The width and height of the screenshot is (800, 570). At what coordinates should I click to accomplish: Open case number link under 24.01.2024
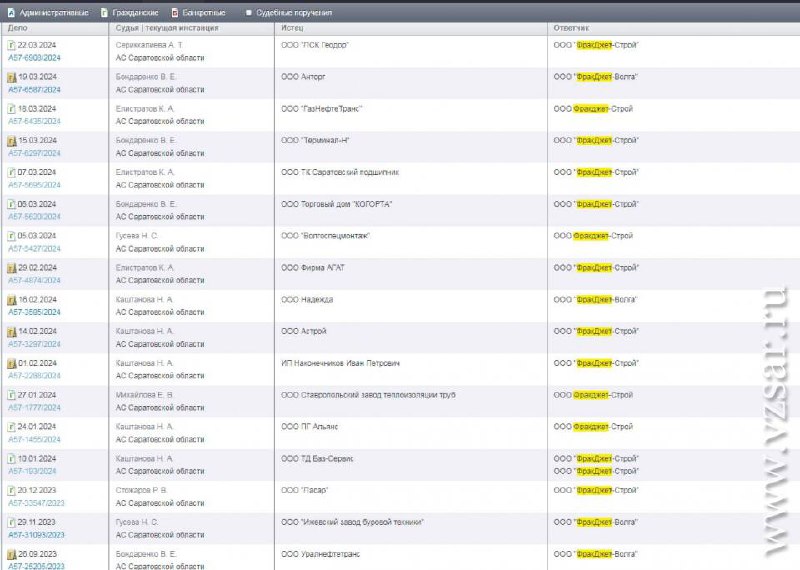coord(34,439)
